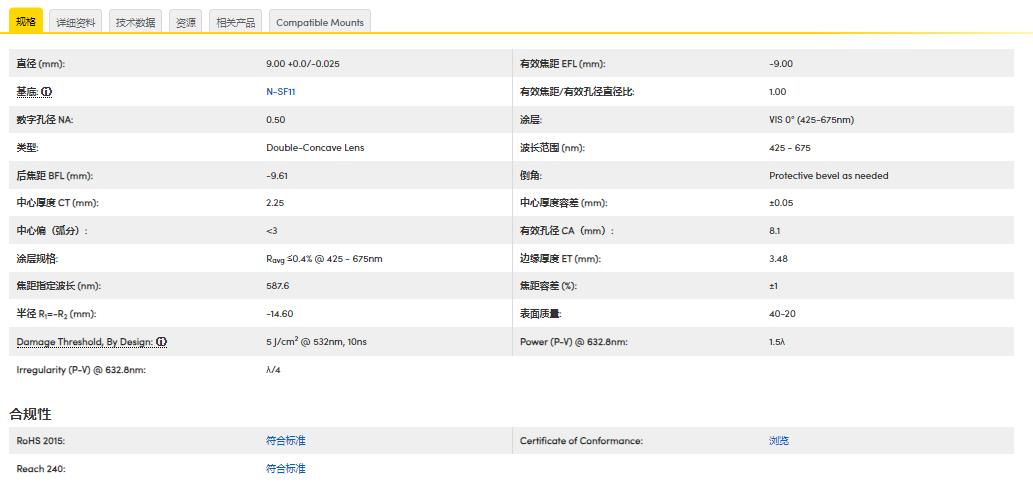Click the 有效焦距 EFL (mm) label
The width and height of the screenshot is (1033, 500).
562,64
